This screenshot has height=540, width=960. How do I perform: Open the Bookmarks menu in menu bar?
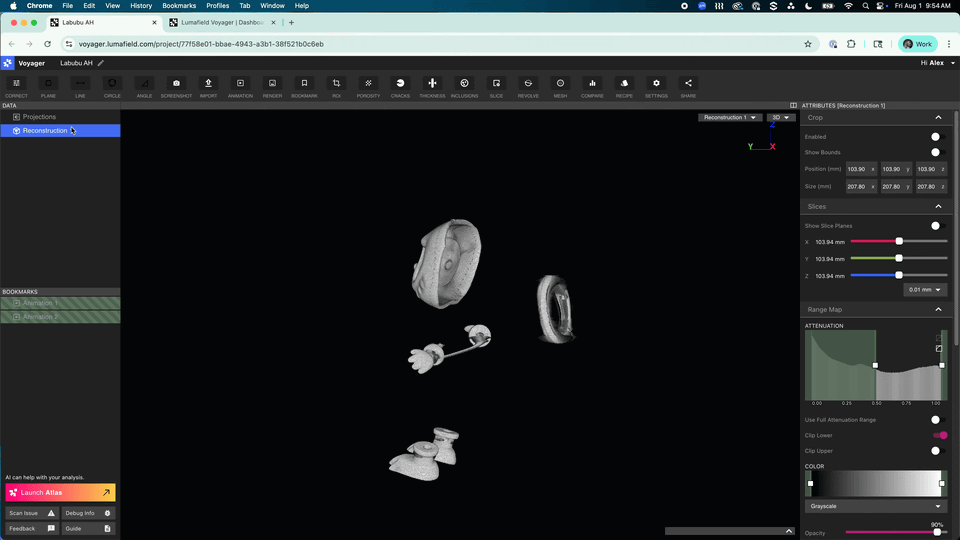[x=179, y=6]
